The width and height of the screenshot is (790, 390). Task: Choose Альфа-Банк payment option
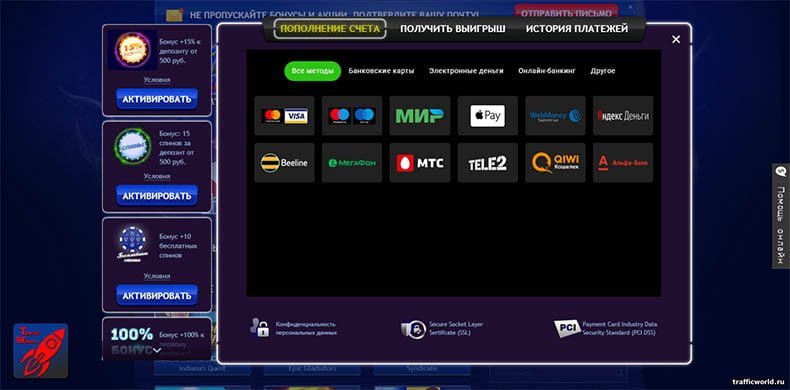[623, 163]
